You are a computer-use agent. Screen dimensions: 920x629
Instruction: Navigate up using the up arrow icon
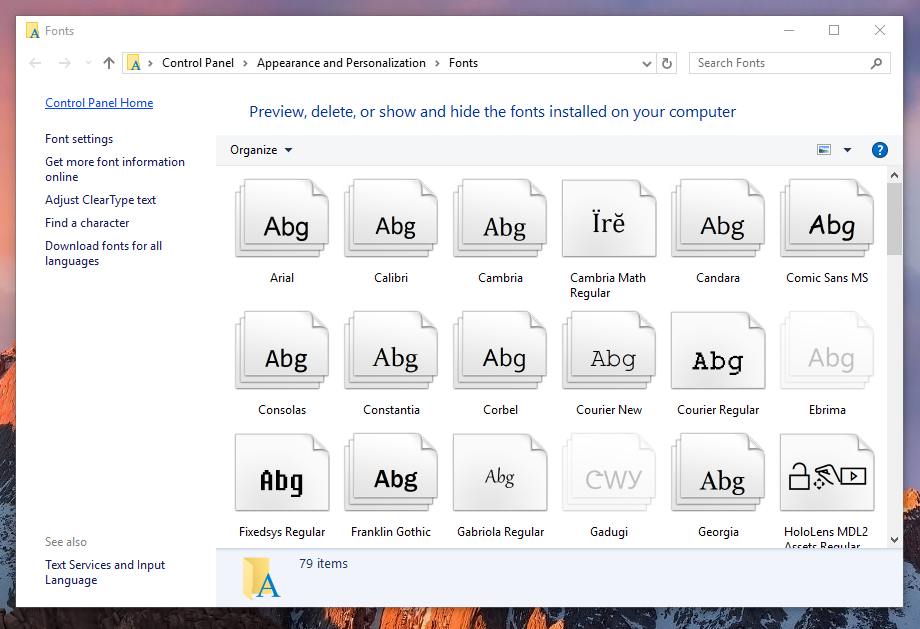pyautogui.click(x=108, y=62)
